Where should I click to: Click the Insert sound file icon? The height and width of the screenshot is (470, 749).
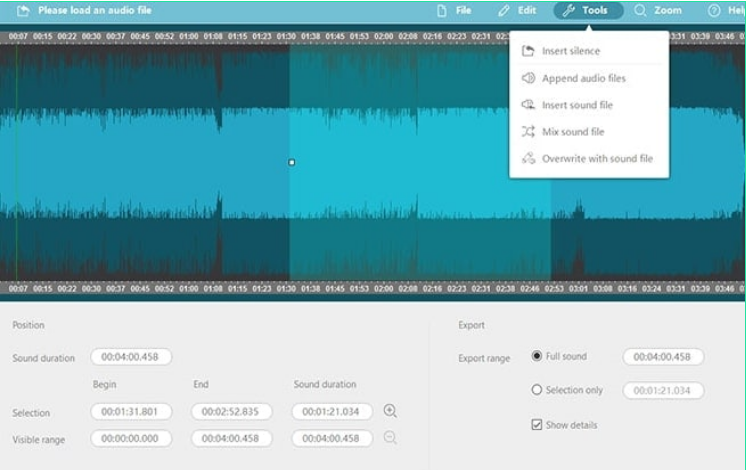tap(529, 105)
